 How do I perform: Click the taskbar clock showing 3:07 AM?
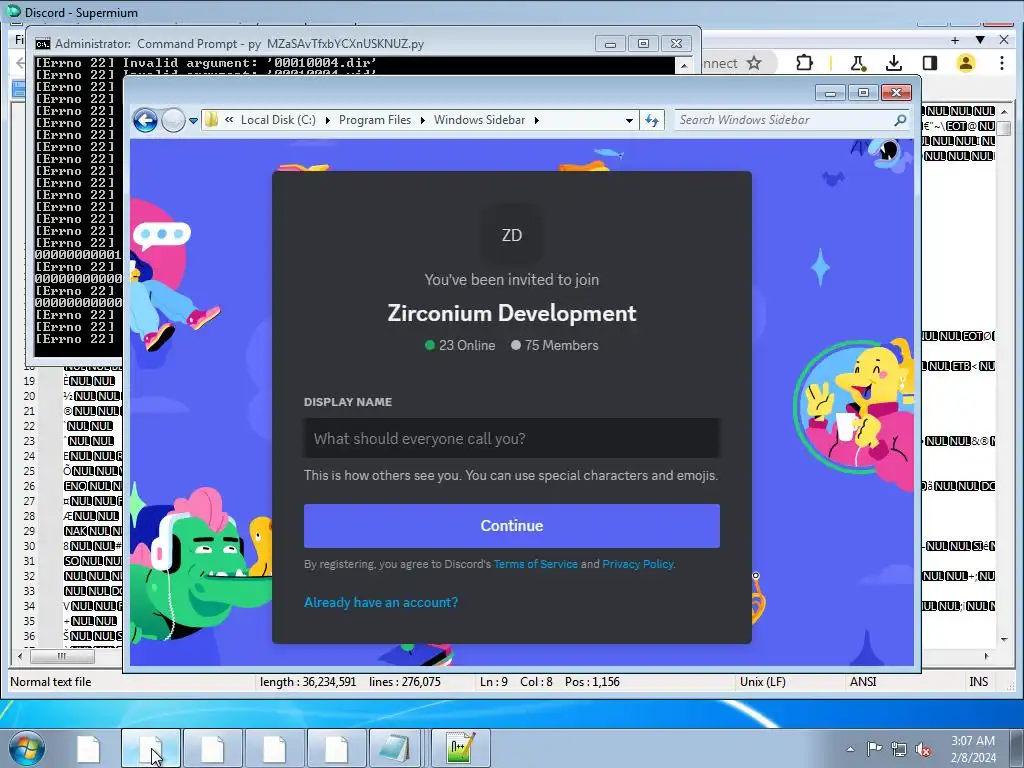coord(973,749)
